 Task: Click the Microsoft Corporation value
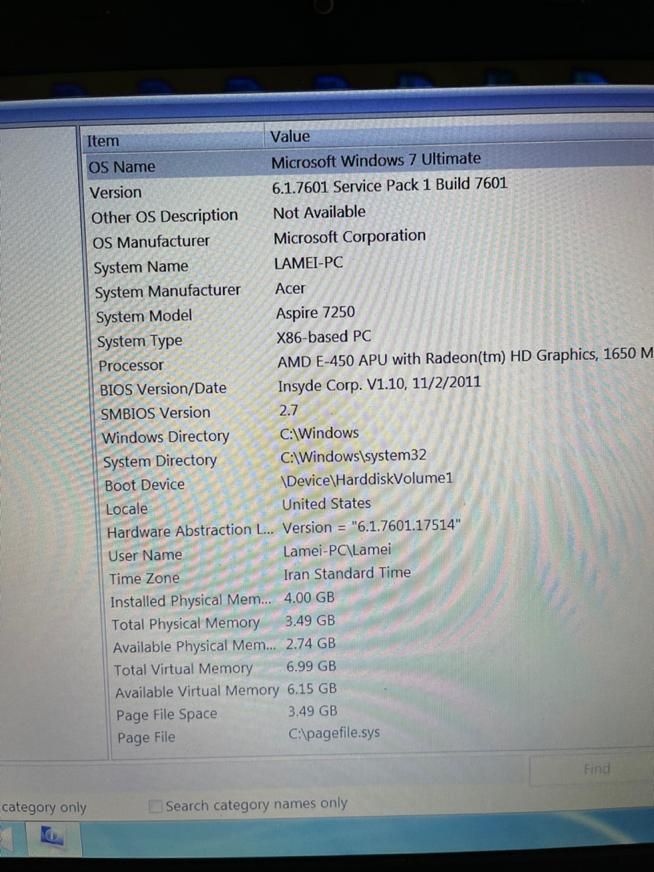(x=349, y=237)
